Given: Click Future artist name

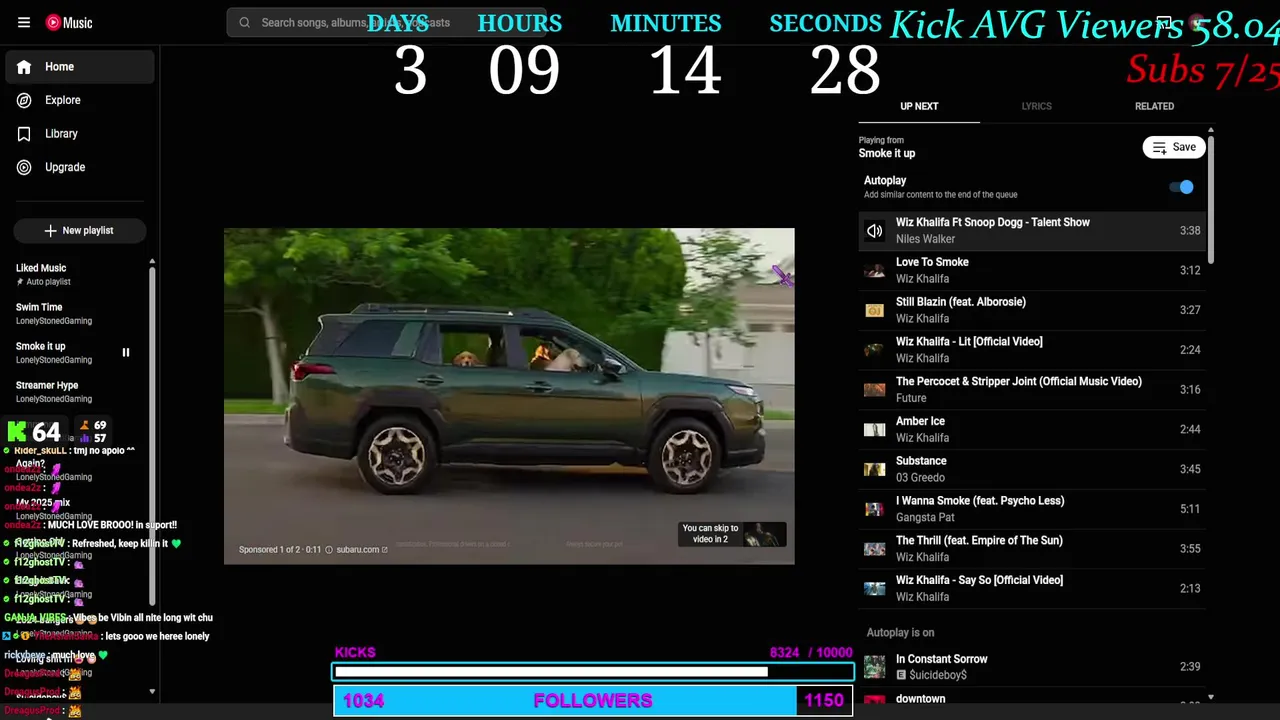Looking at the screenshot, I should click(x=911, y=398).
